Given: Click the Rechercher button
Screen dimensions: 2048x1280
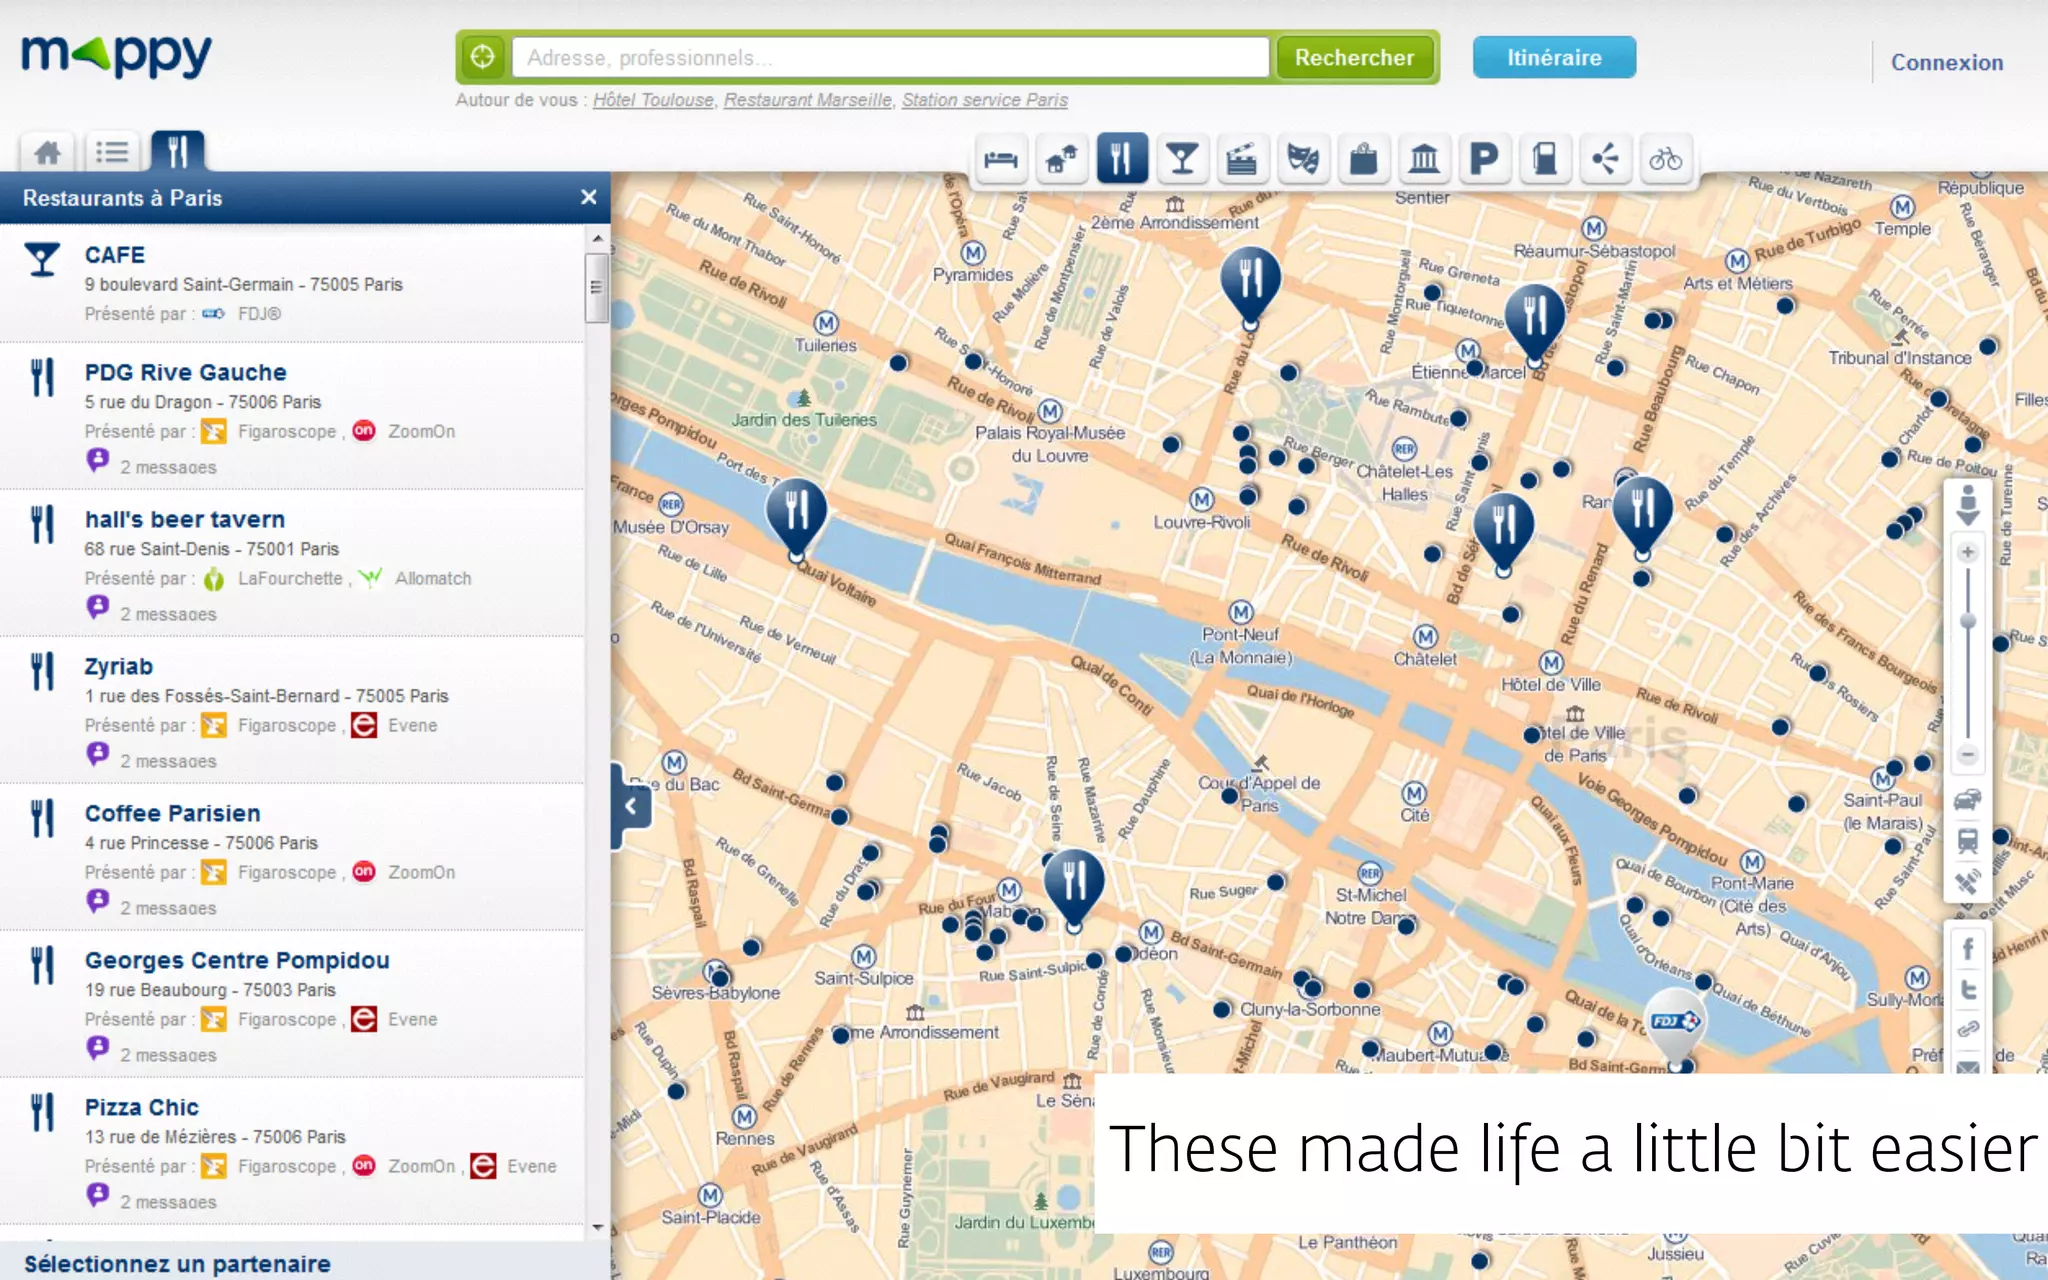Looking at the screenshot, I should coord(1354,58).
